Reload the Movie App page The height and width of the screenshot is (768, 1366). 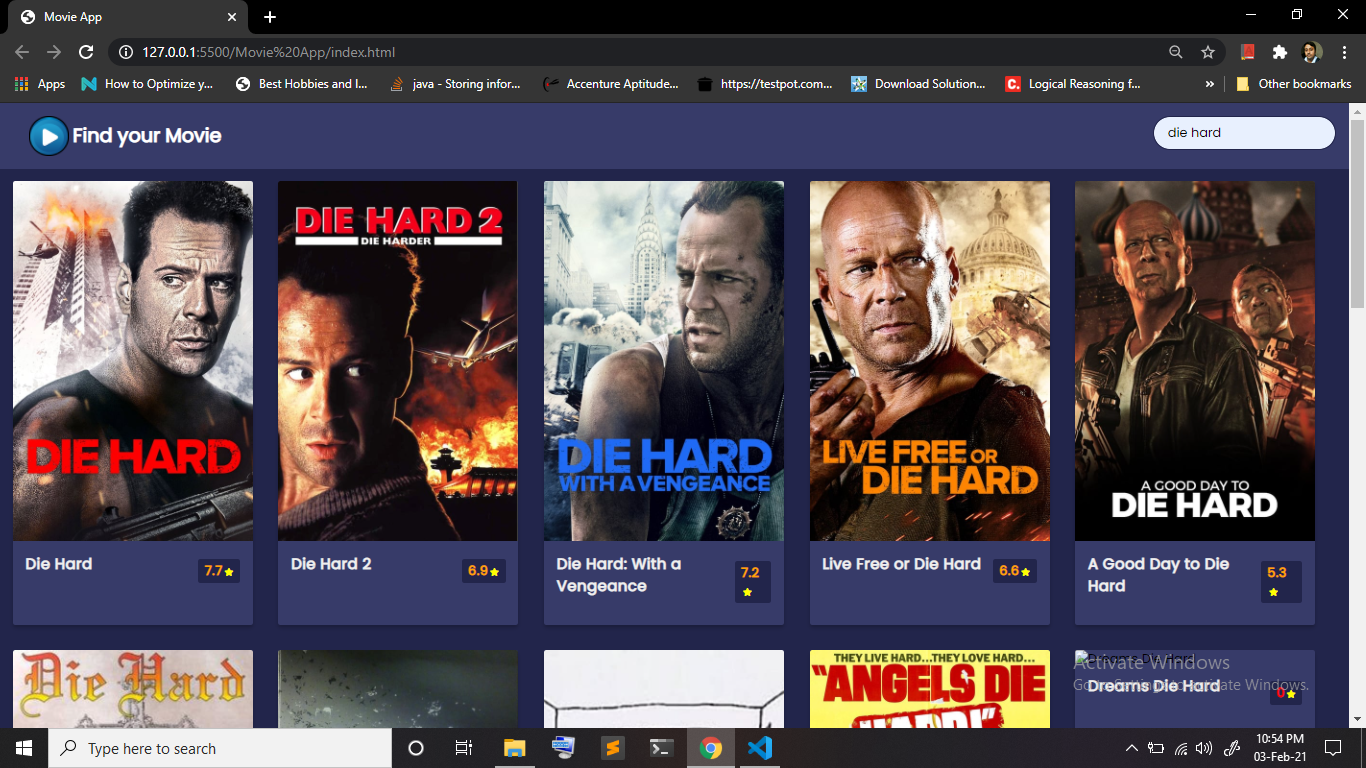click(86, 51)
